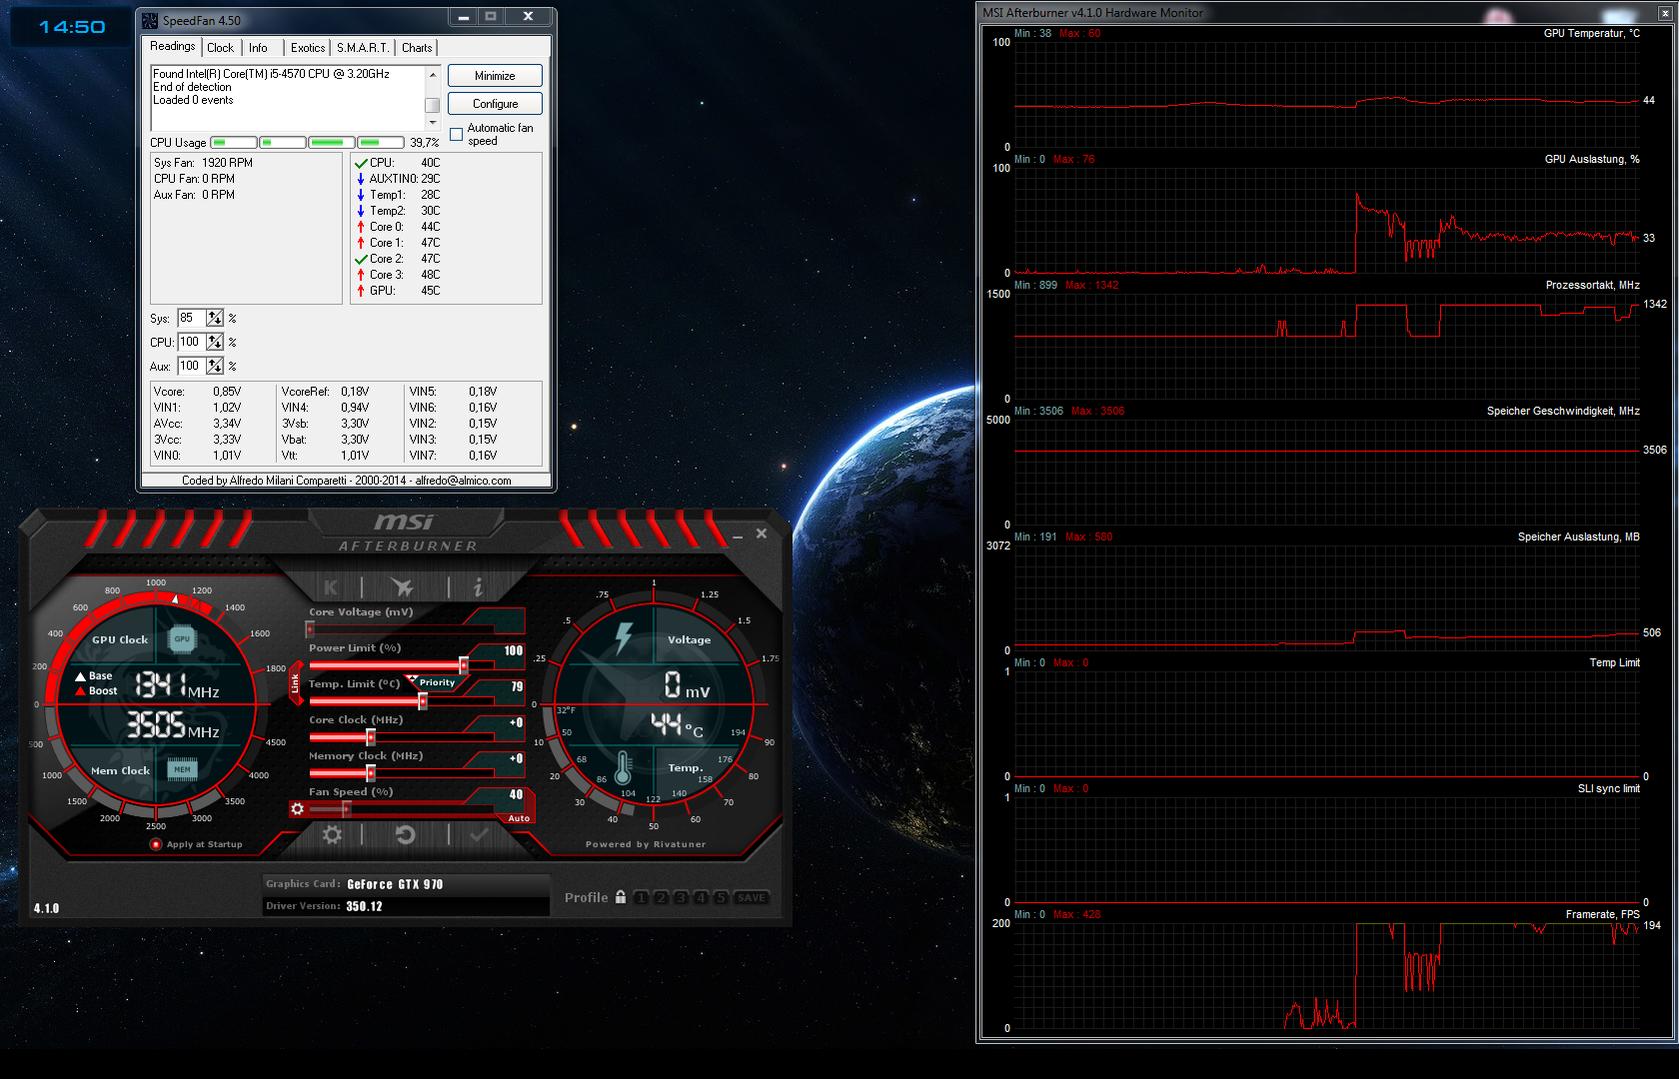Click the Framerate, FPS graph label

(1603, 914)
